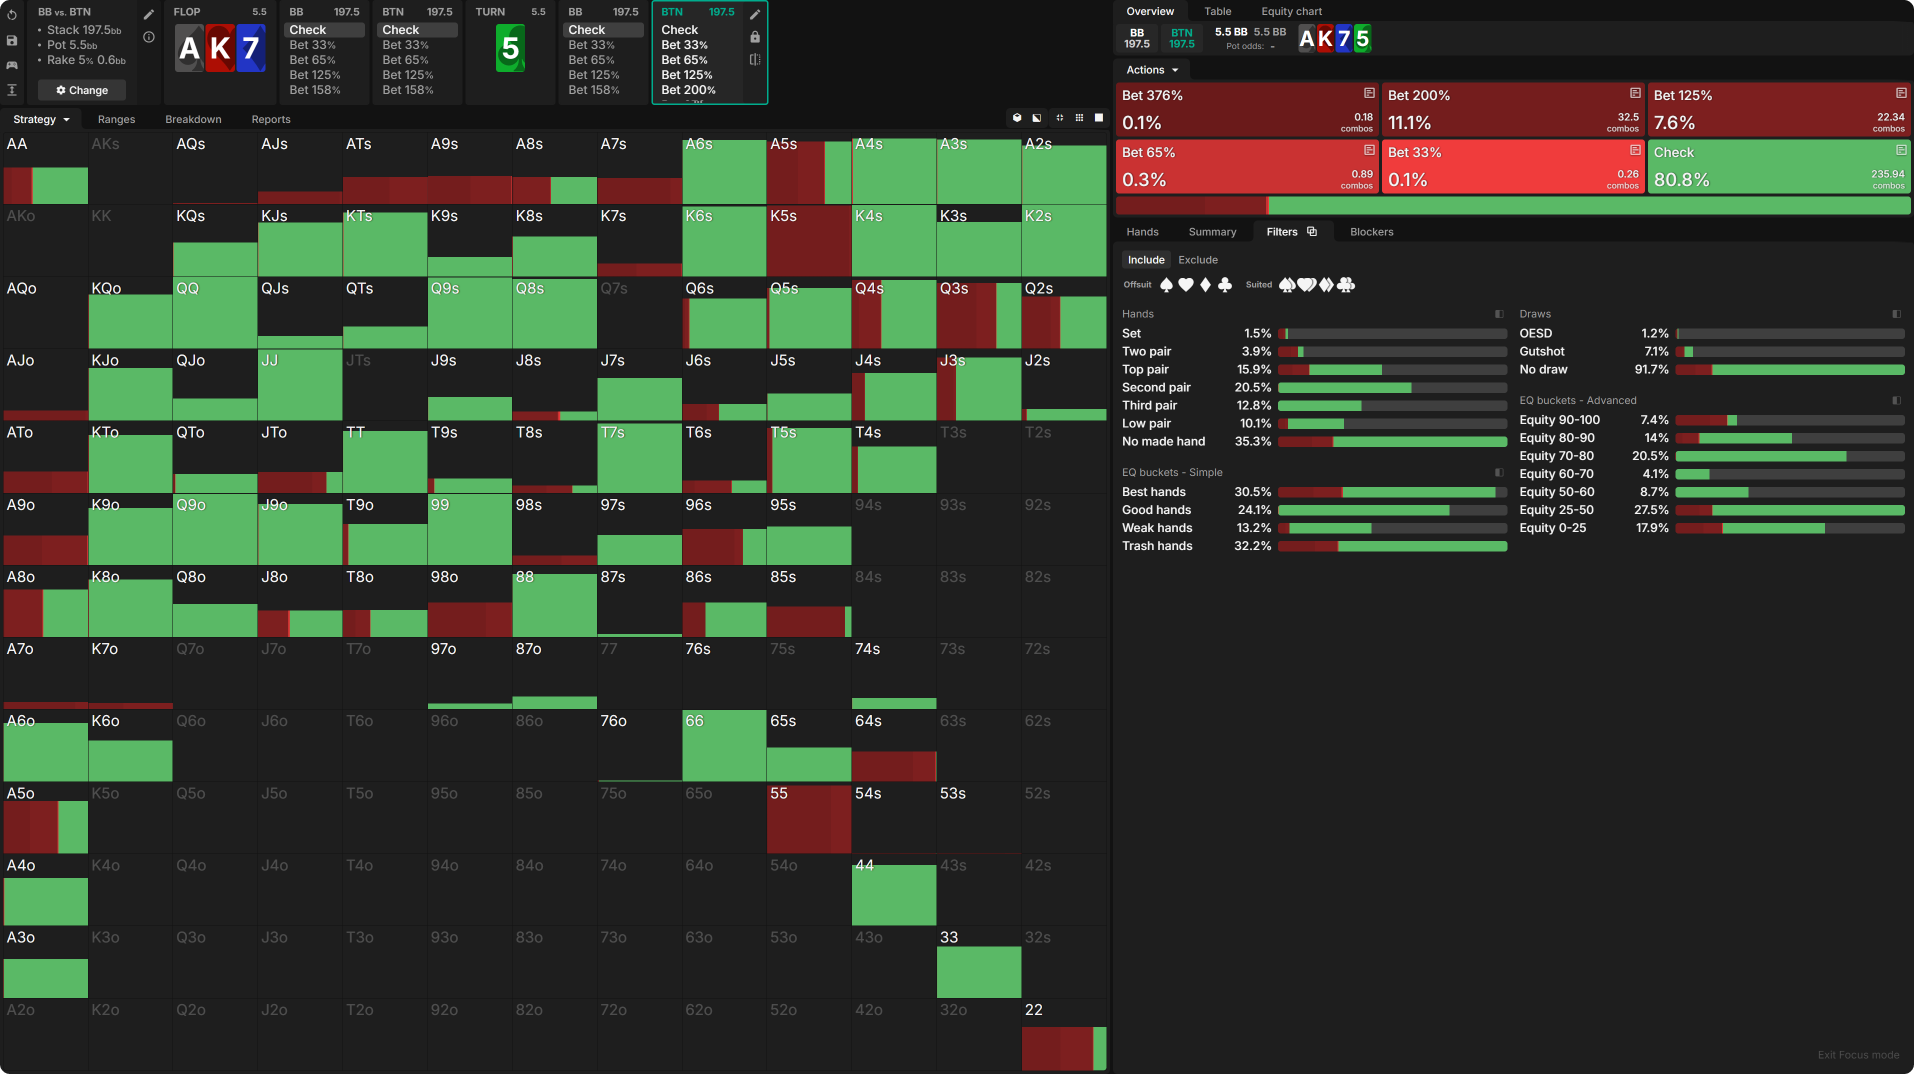Click Exit Focus mode link
This screenshot has height=1074, width=1914.
coord(1858,1055)
